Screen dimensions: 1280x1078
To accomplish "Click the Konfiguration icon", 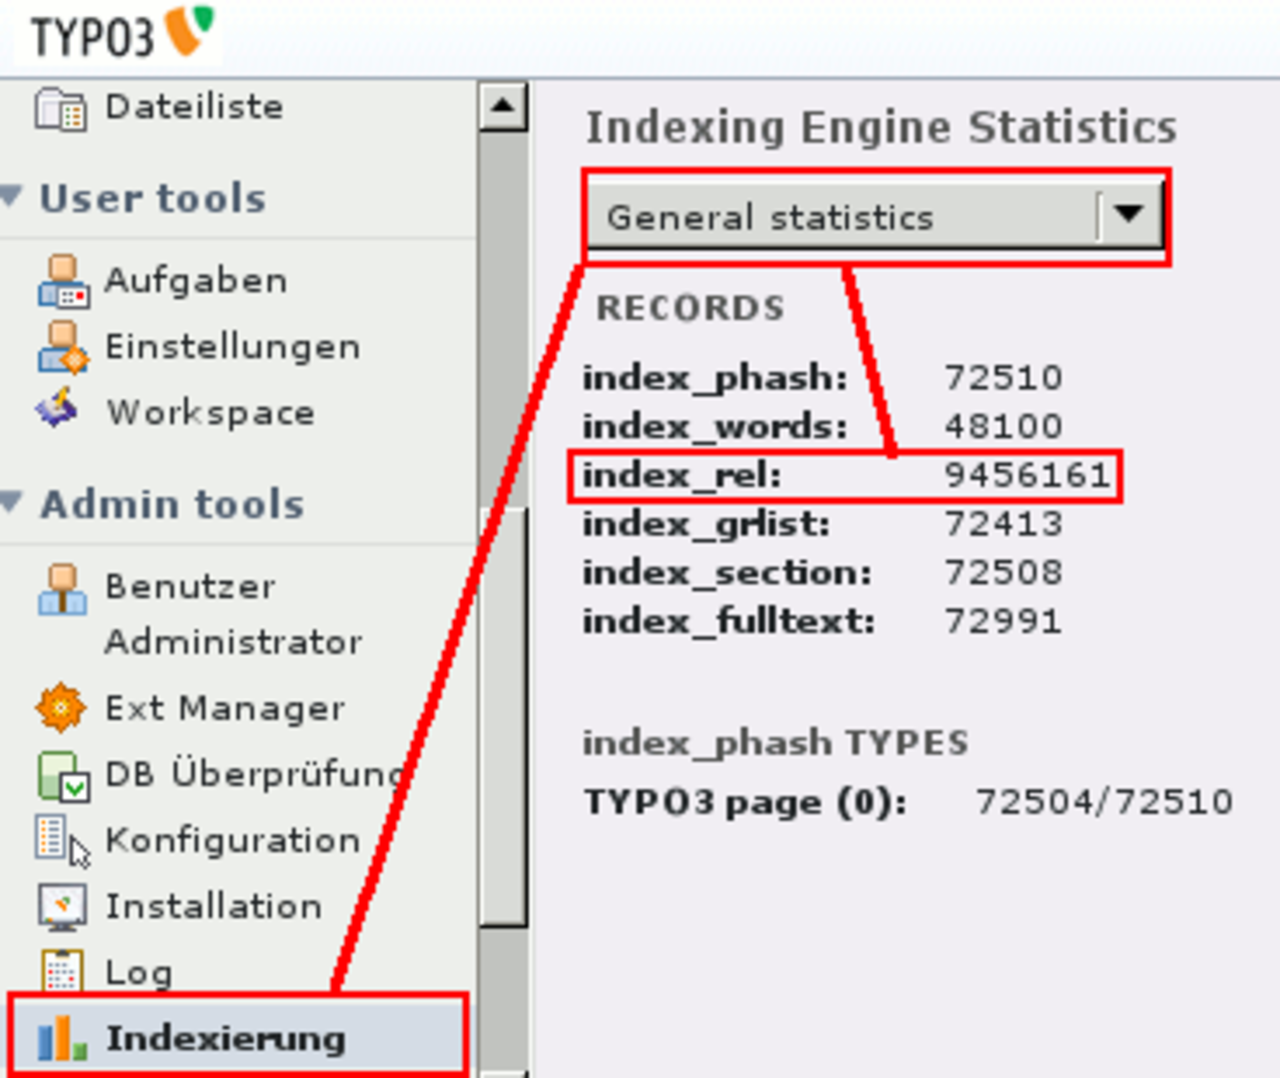I will (63, 841).
